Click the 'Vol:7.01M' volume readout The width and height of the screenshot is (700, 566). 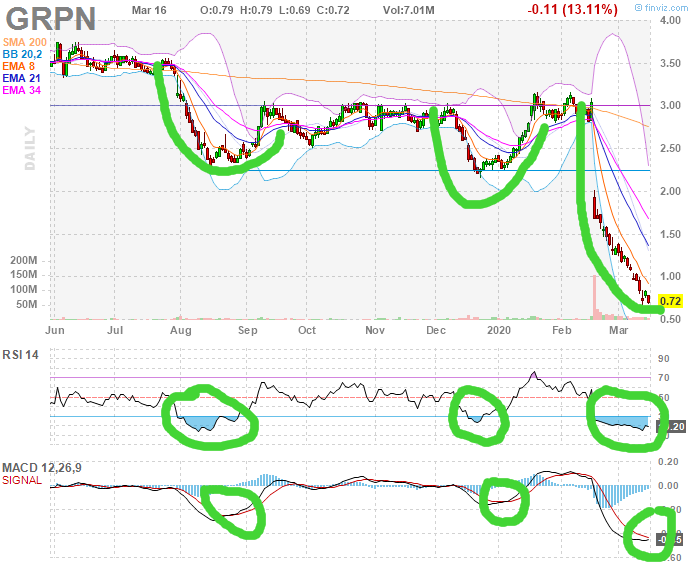click(x=408, y=10)
